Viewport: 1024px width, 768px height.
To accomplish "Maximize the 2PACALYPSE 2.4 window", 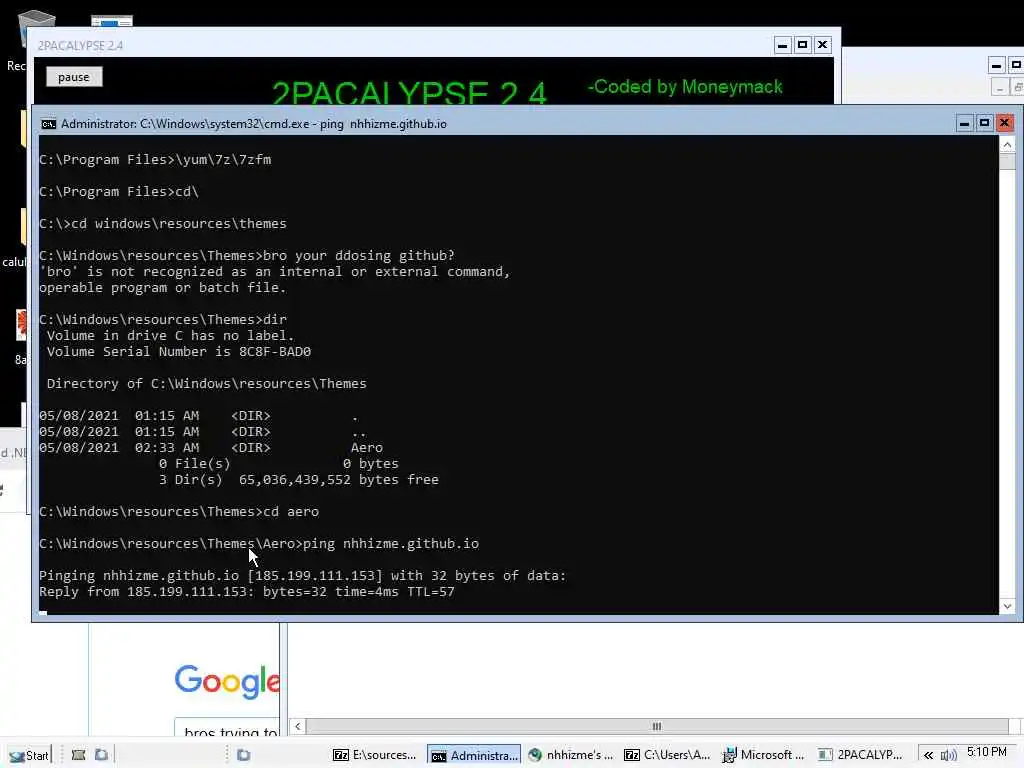I will [803, 45].
